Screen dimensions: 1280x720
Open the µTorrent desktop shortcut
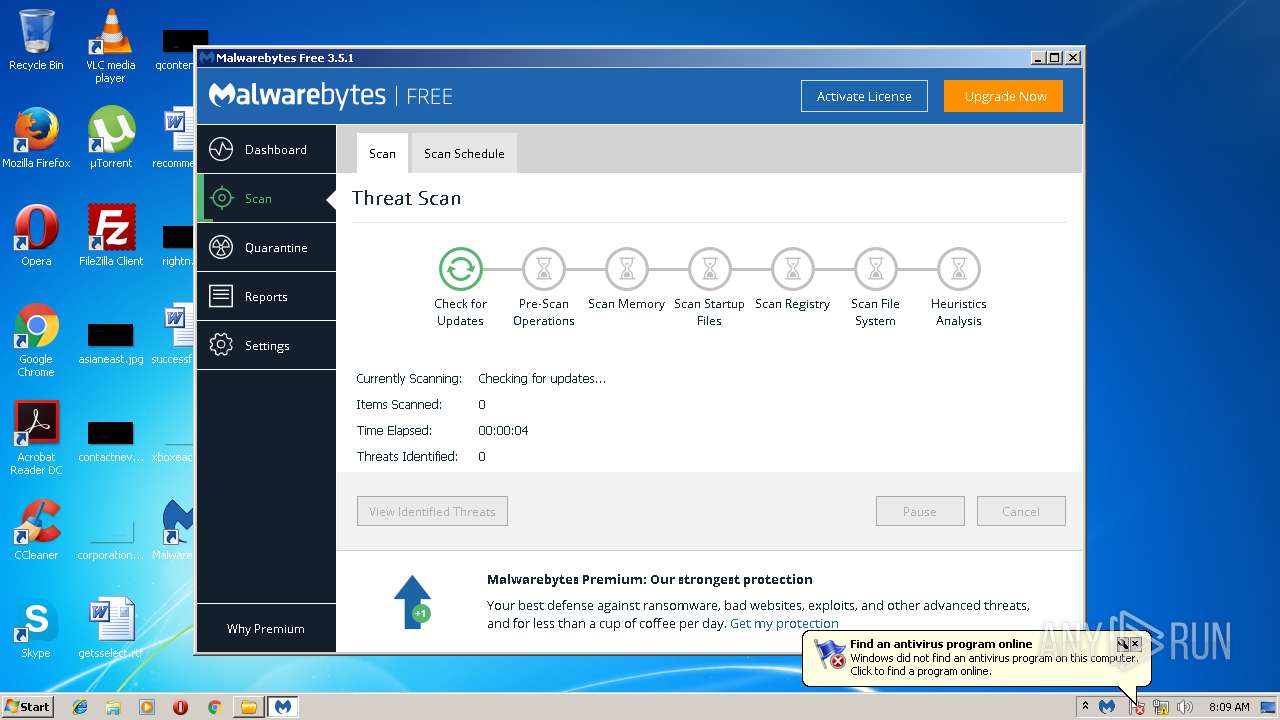coord(111,138)
